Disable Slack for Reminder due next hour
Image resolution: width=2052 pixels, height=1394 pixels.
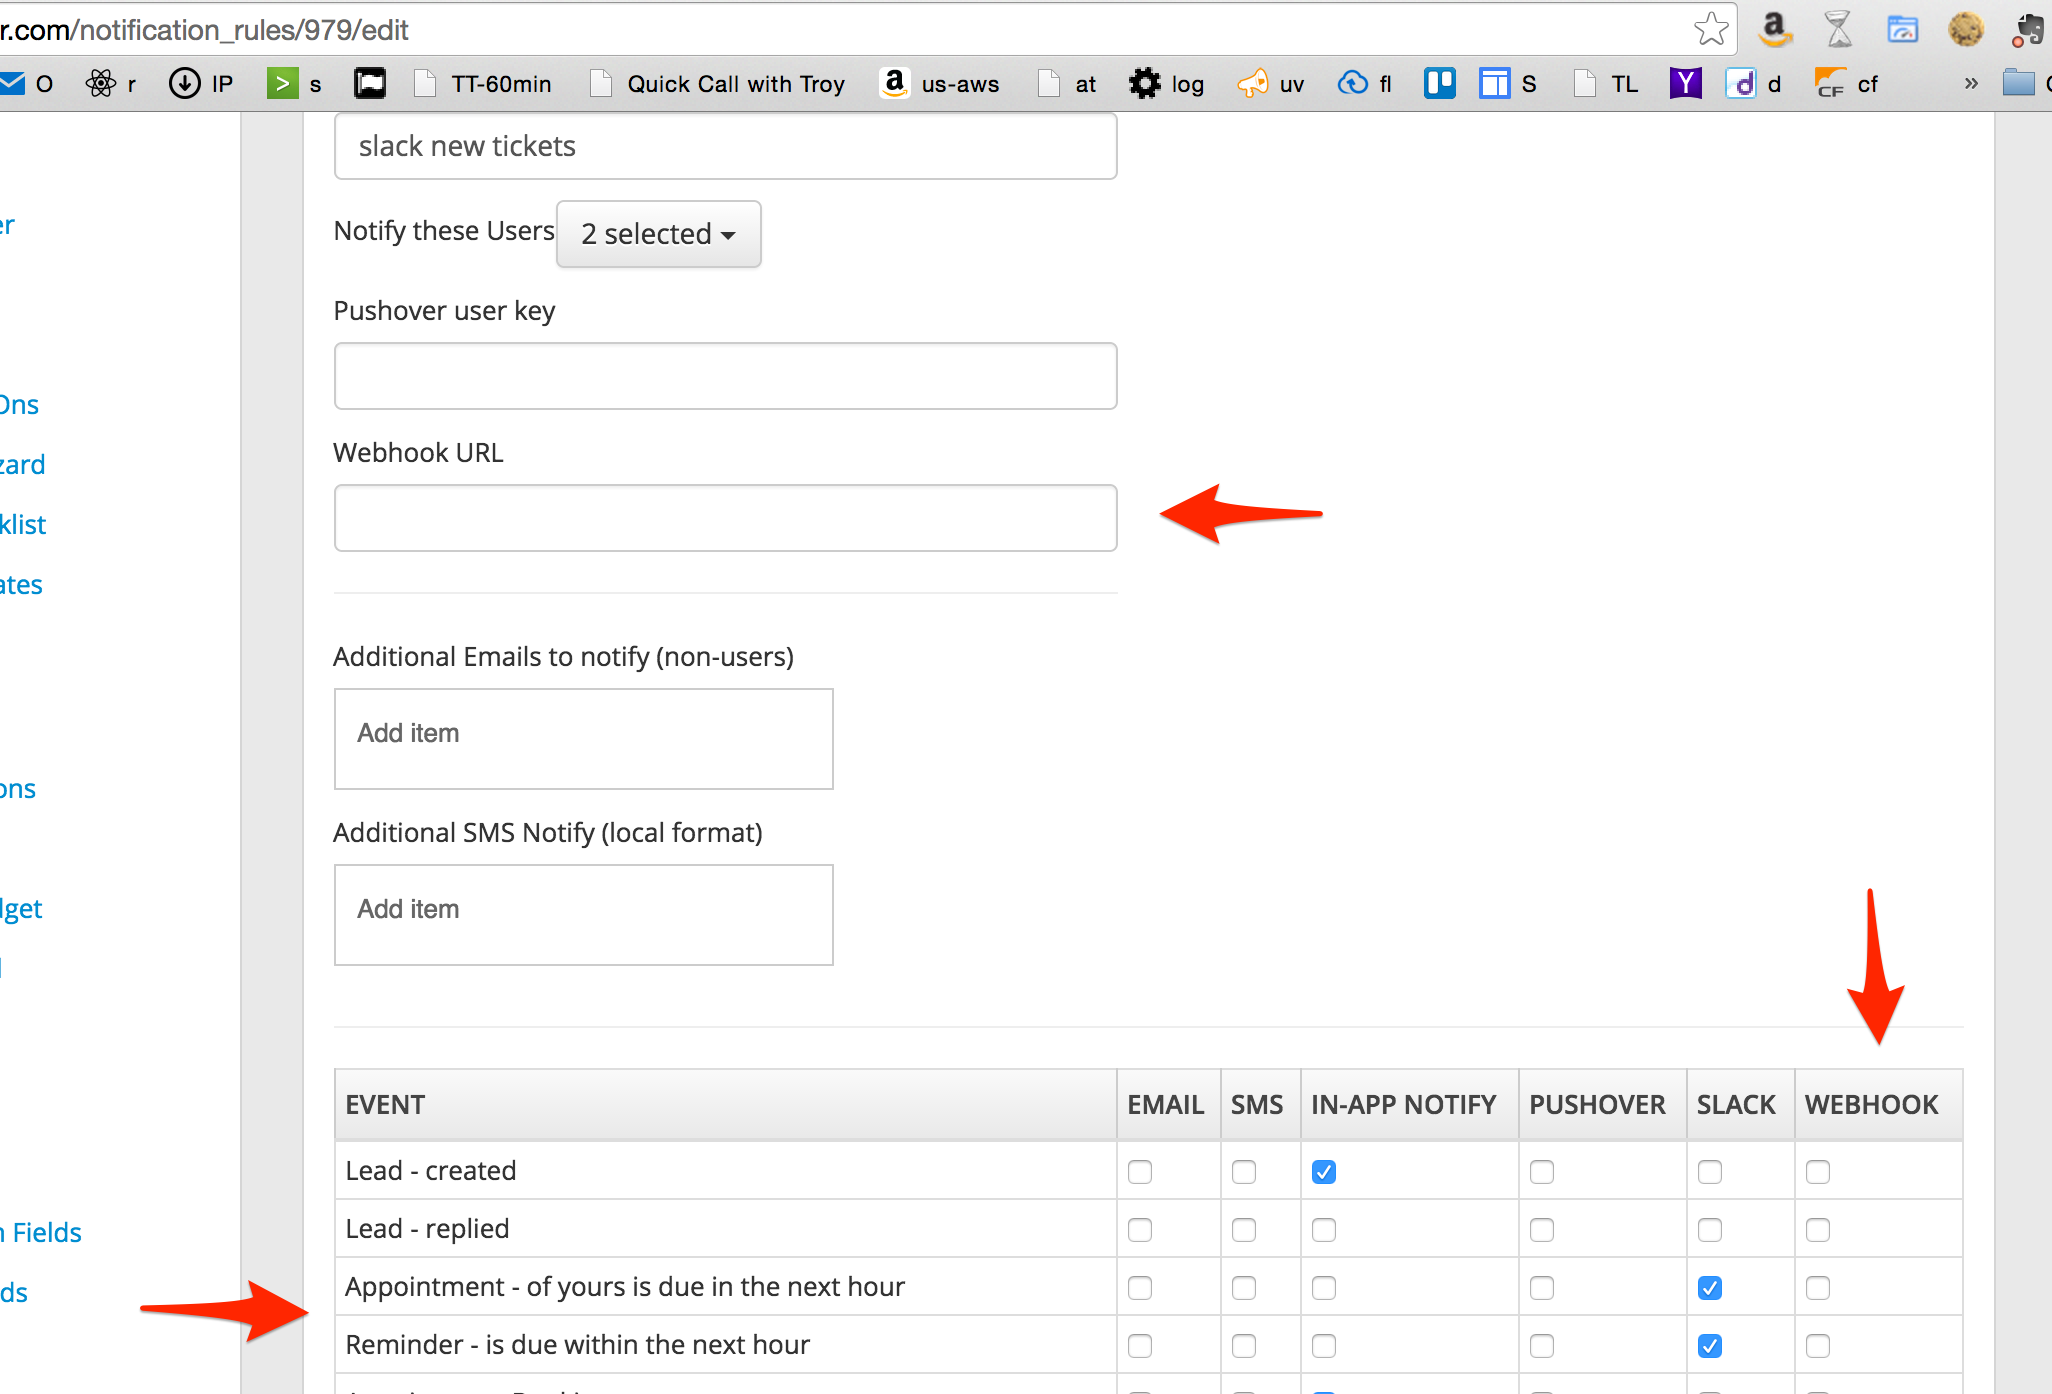pyautogui.click(x=1709, y=1346)
